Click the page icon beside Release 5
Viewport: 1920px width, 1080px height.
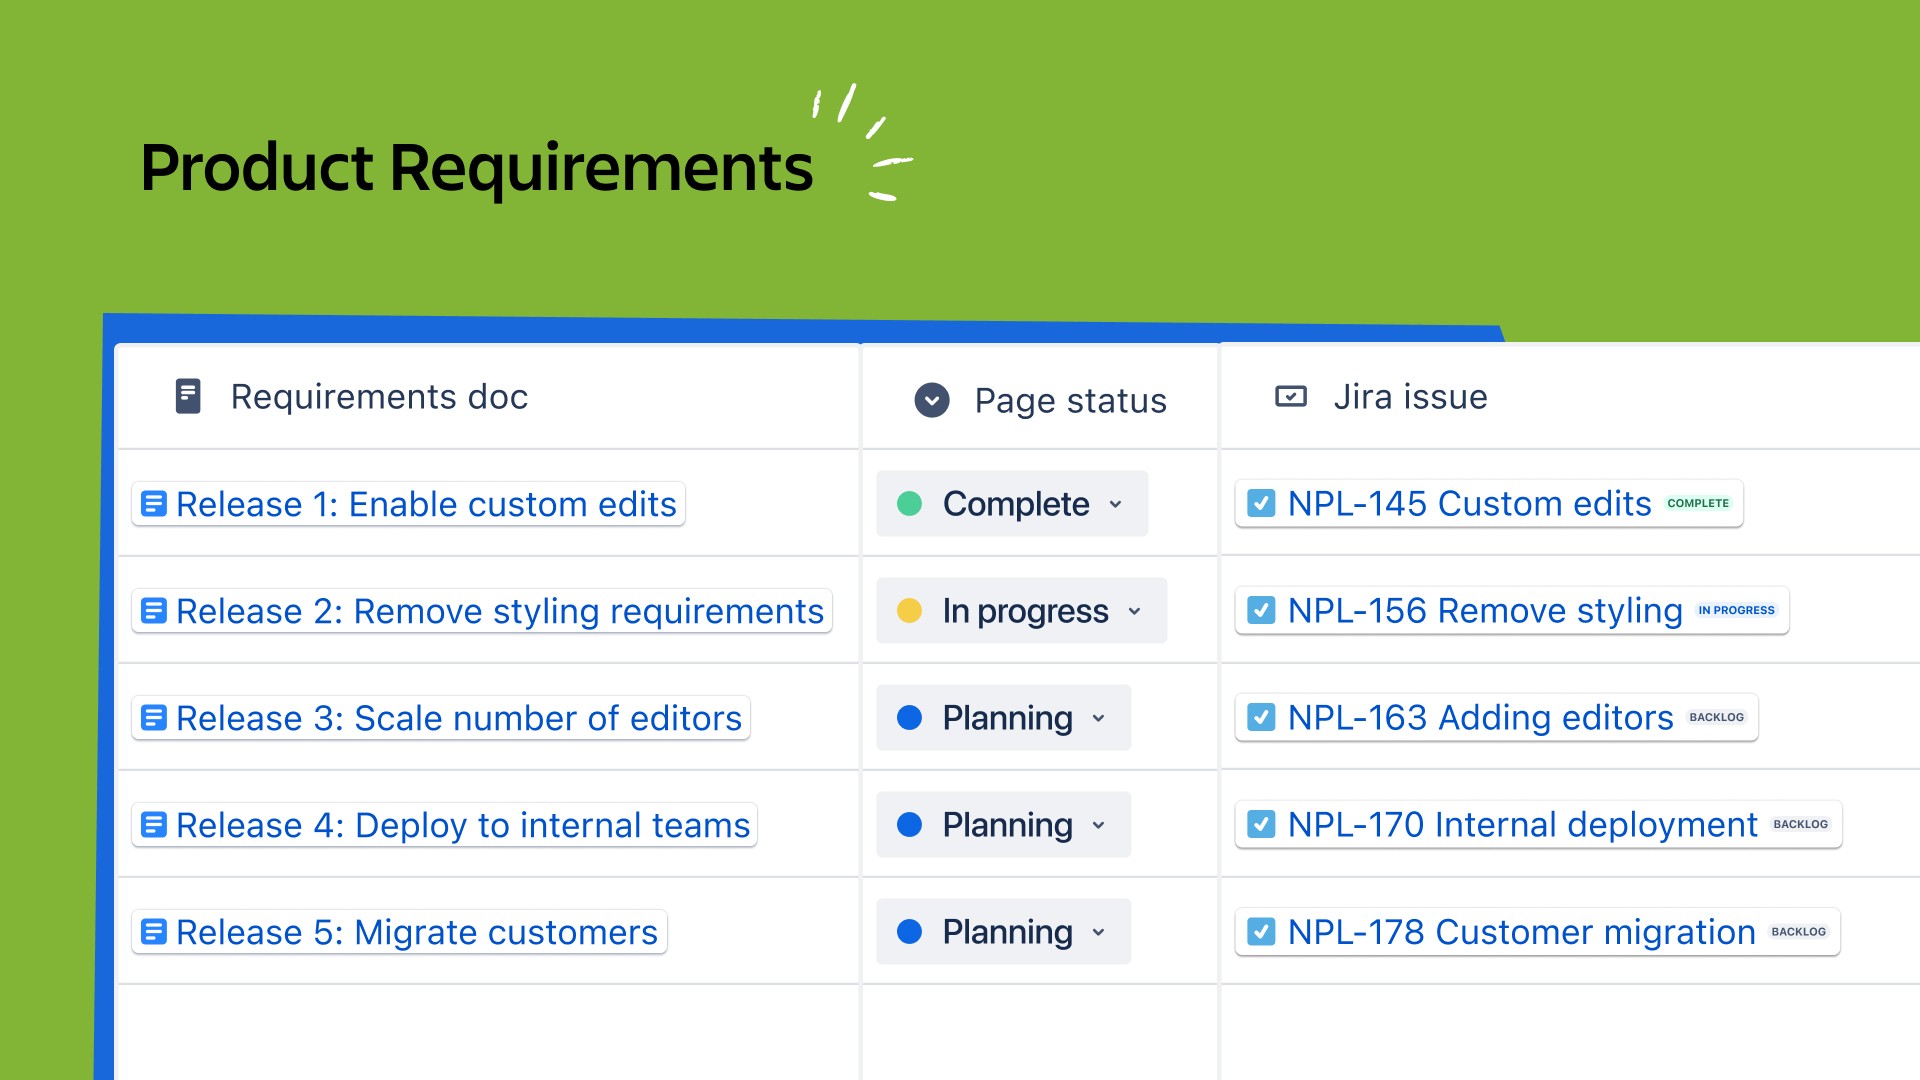pos(153,932)
